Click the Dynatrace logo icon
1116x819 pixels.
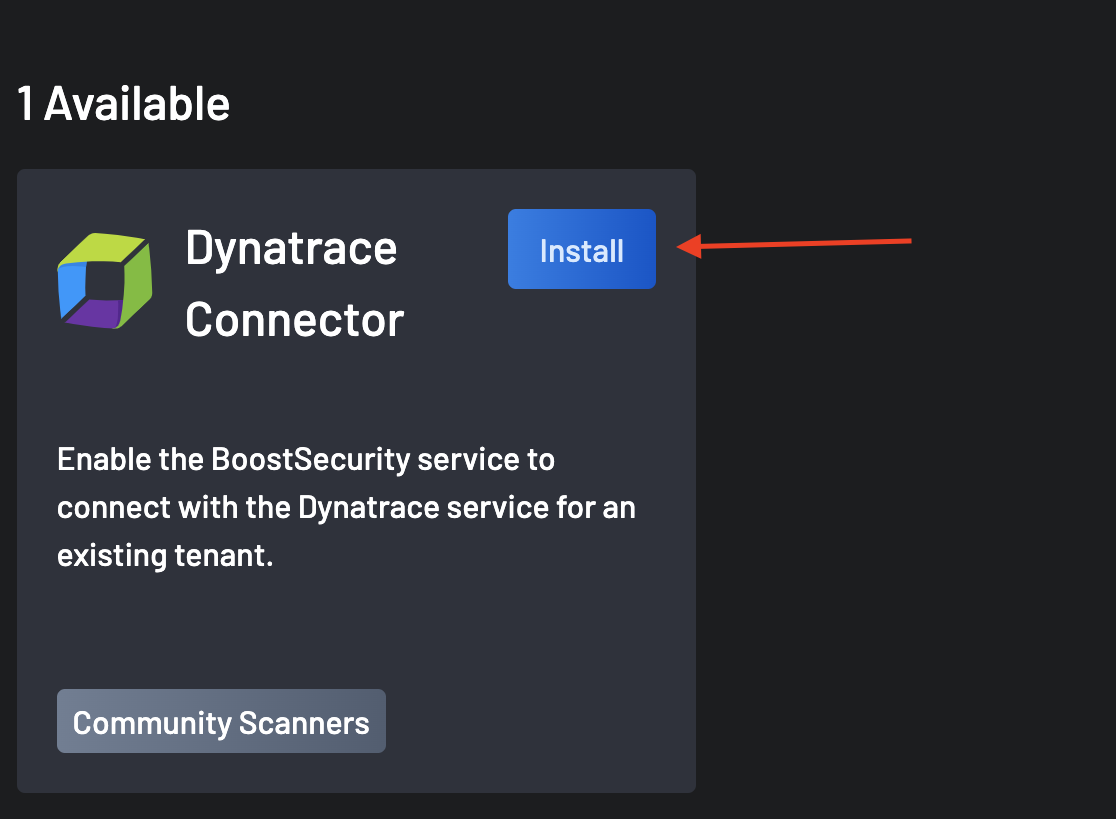105,281
